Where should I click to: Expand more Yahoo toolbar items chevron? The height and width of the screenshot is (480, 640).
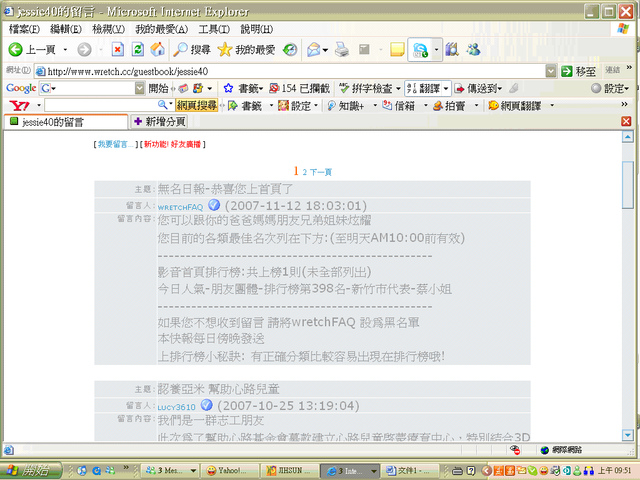click(x=624, y=104)
